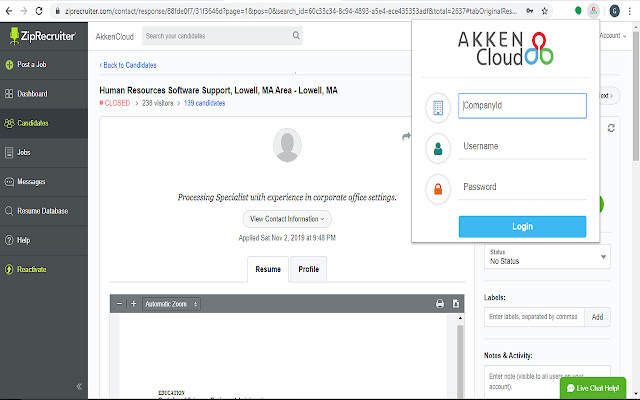Open the Account dropdown menu
Screen dimensions: 640x400
click(613, 36)
